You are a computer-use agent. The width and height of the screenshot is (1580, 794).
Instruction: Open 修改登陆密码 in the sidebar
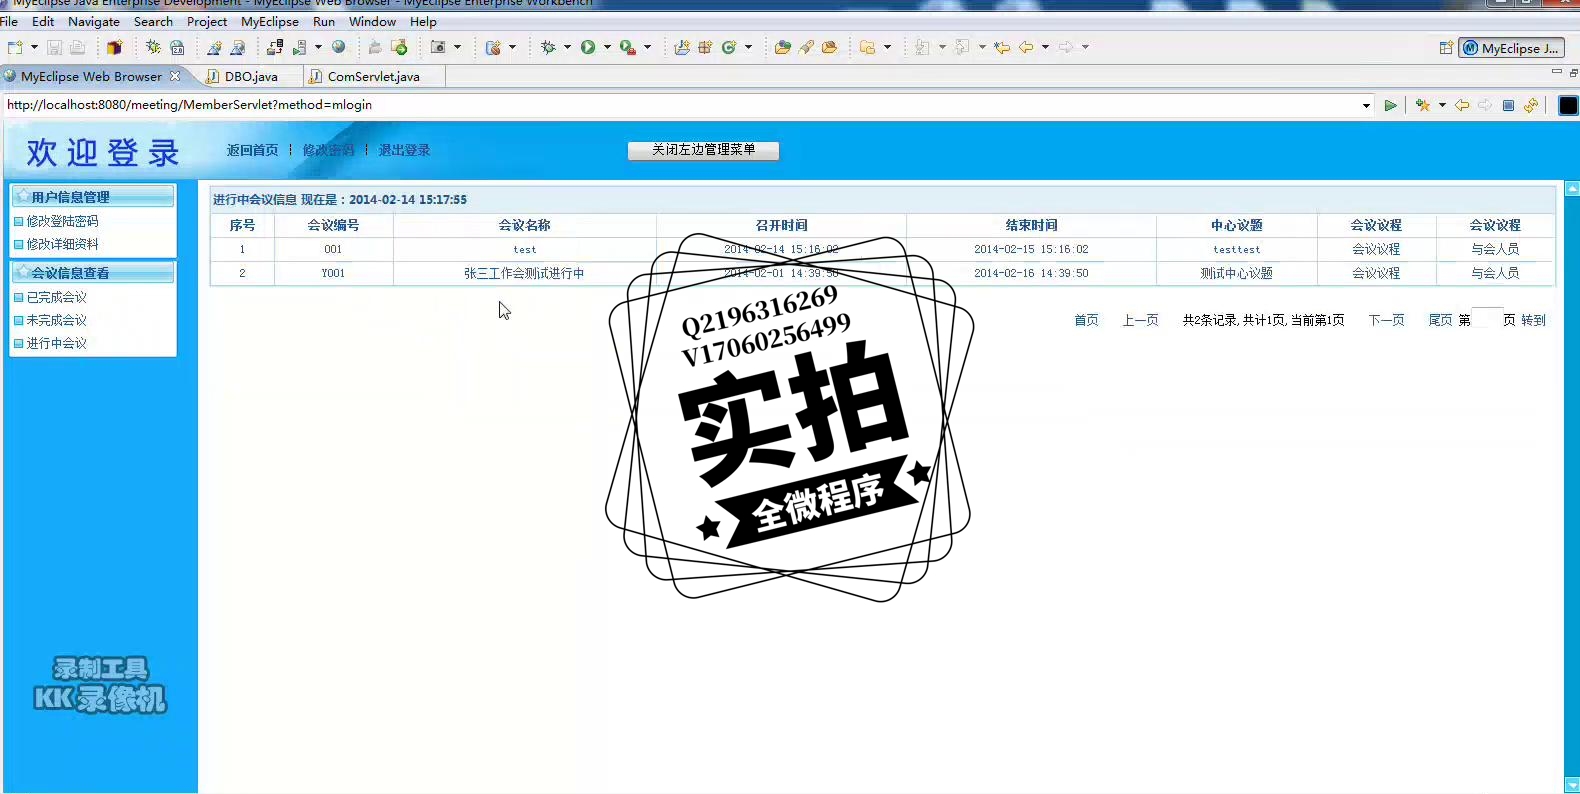[62, 221]
